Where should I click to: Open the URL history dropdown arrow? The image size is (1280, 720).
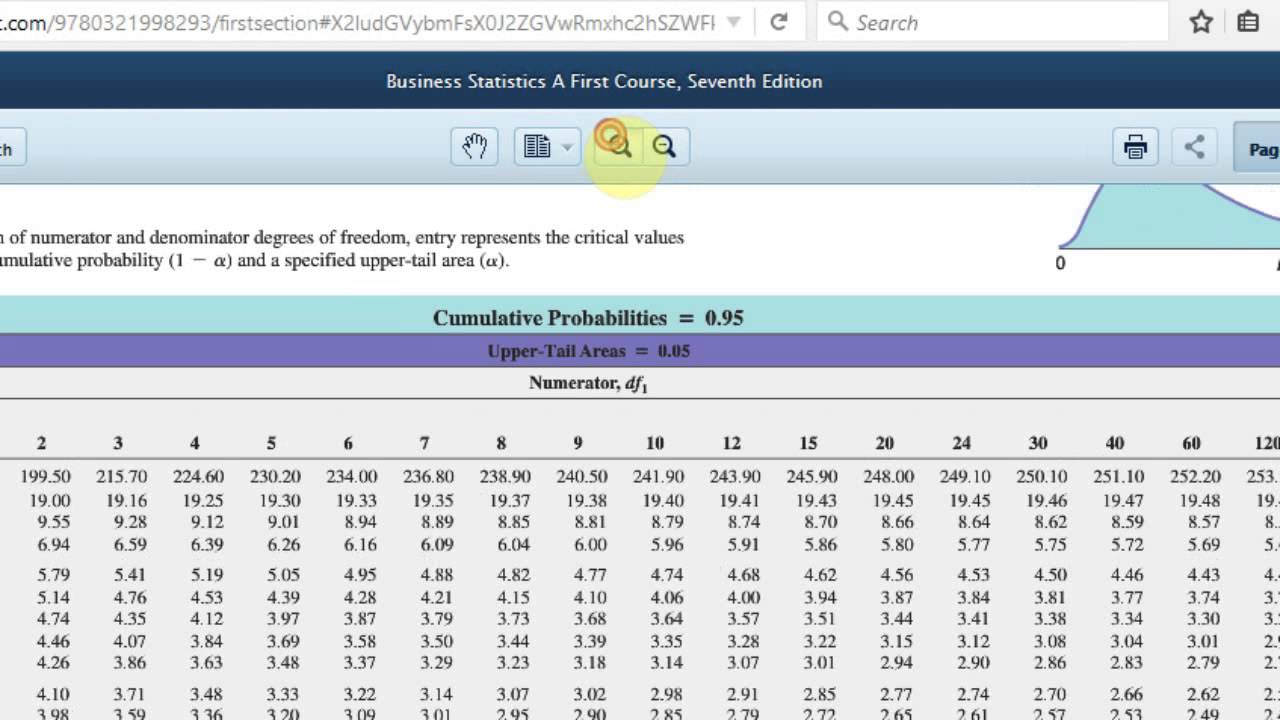734,22
